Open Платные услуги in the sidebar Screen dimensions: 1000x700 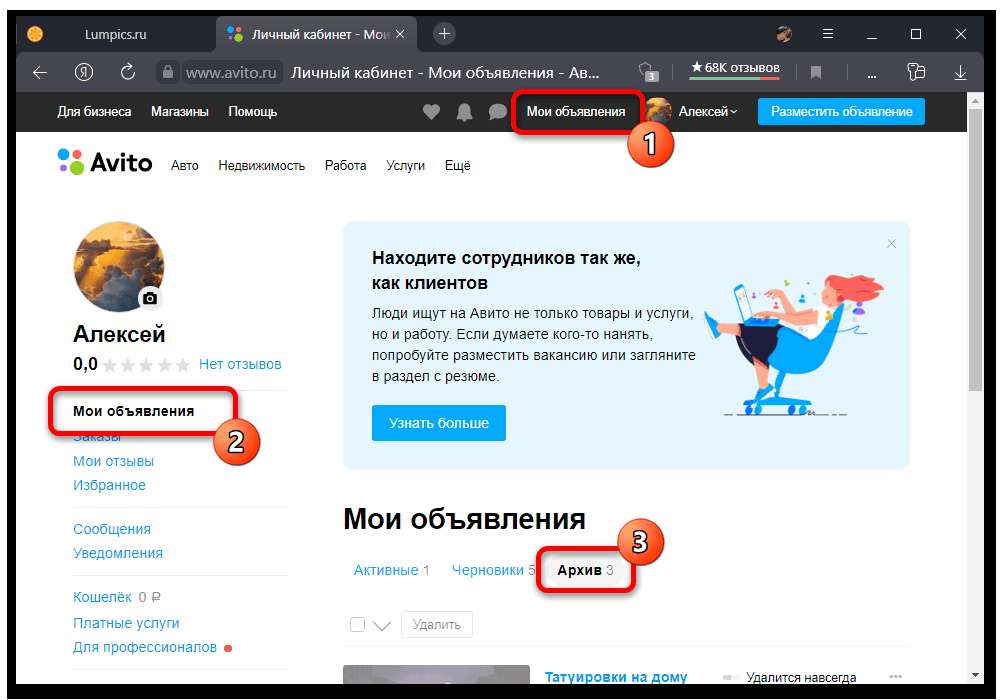click(126, 623)
